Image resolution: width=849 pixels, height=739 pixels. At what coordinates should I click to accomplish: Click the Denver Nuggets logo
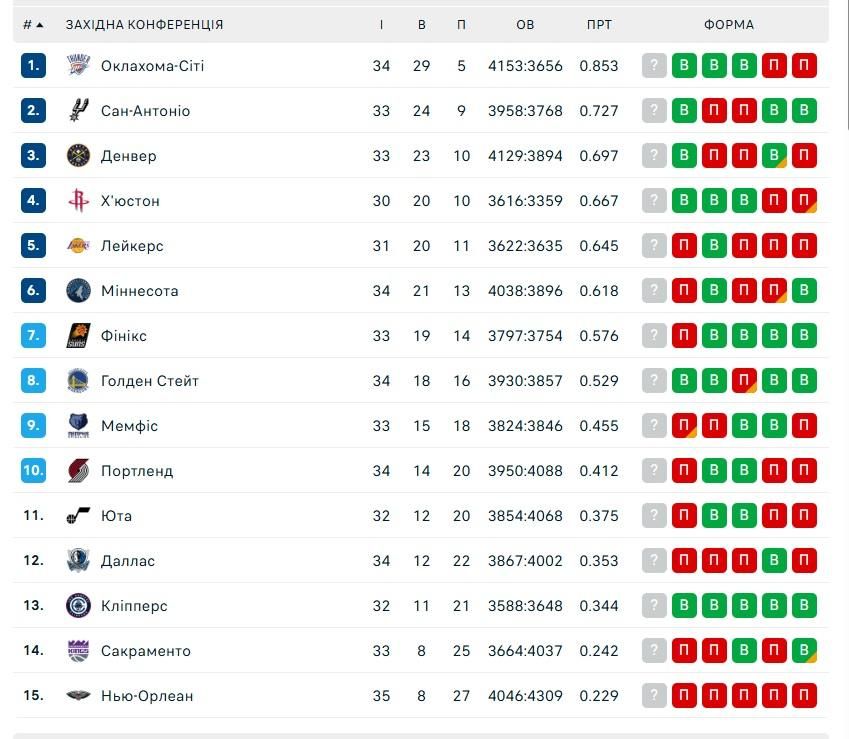coord(78,156)
